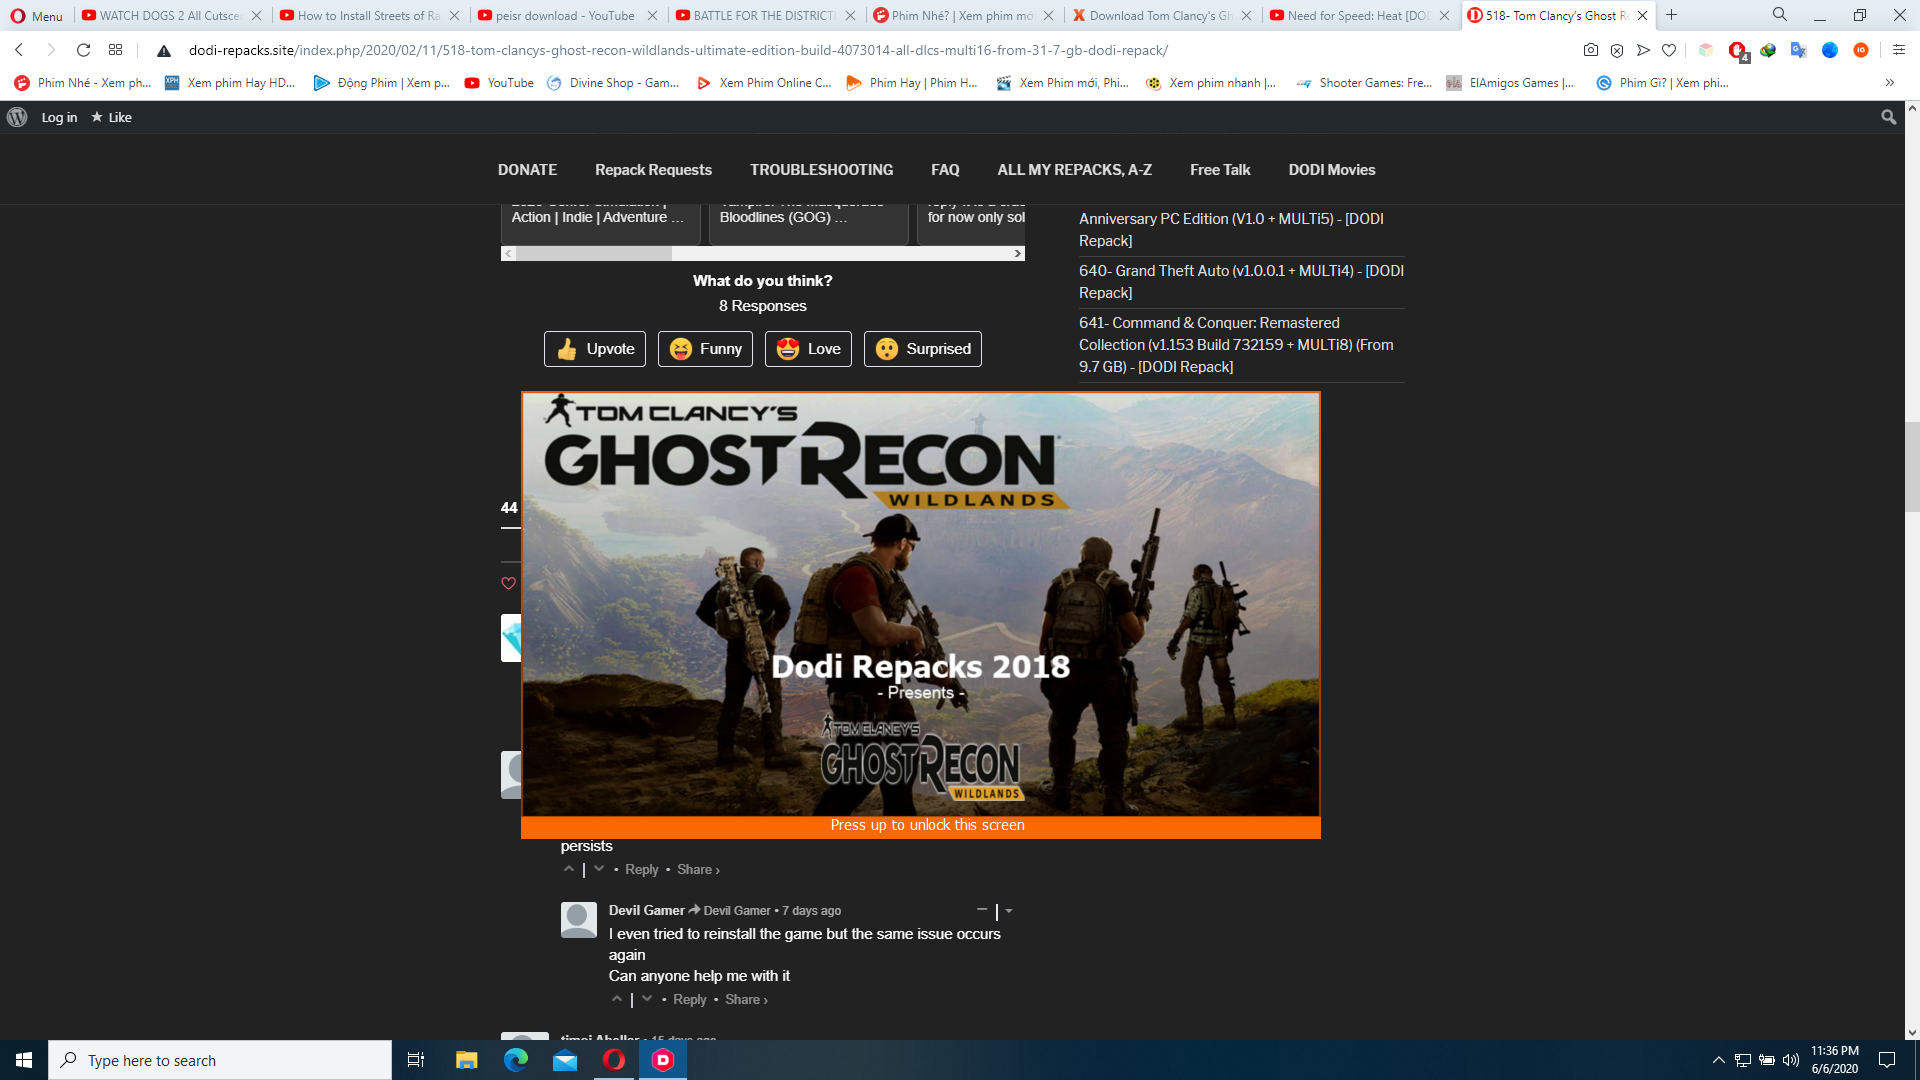Open Opera browser from the taskbar

pyautogui.click(x=614, y=1060)
